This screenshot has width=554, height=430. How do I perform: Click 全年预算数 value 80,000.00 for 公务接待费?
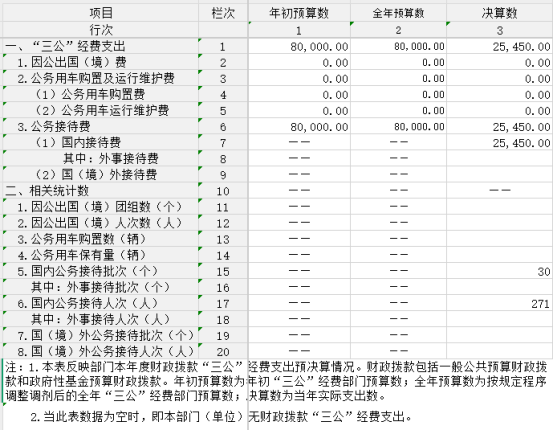pyautogui.click(x=419, y=126)
